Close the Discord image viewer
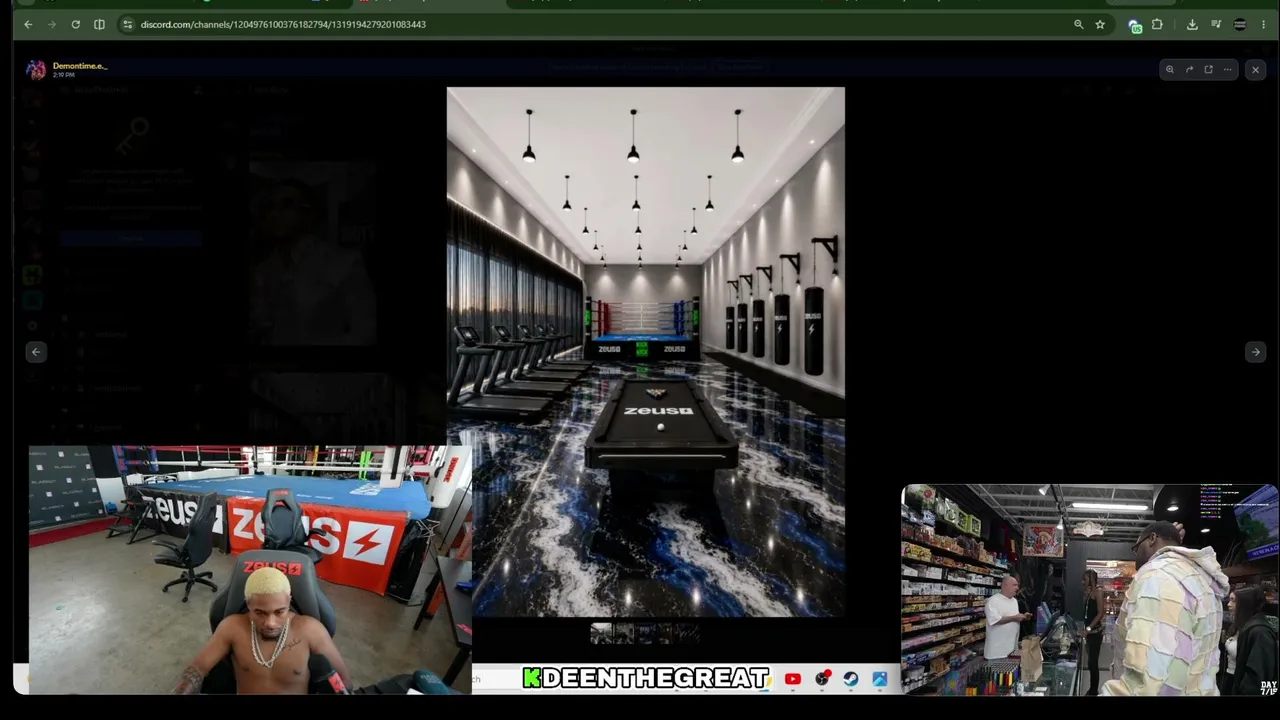 coord(1255,69)
